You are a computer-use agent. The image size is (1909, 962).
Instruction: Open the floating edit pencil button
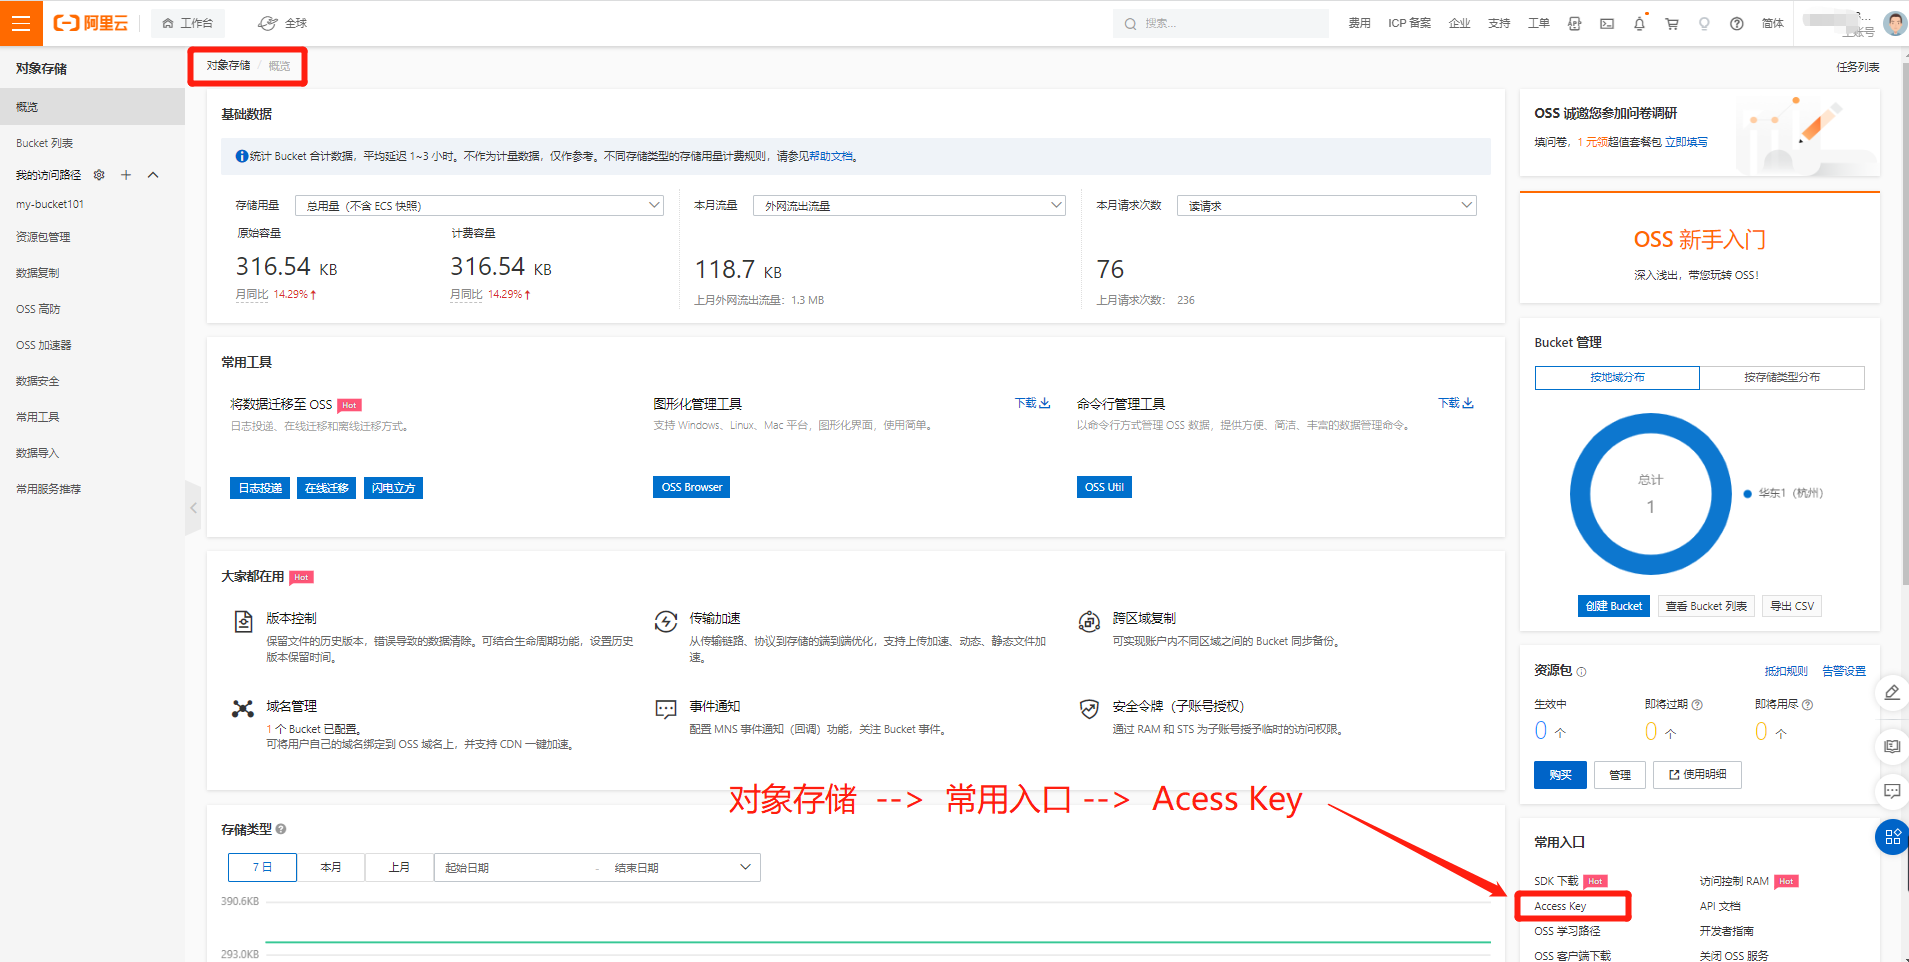[x=1892, y=693]
